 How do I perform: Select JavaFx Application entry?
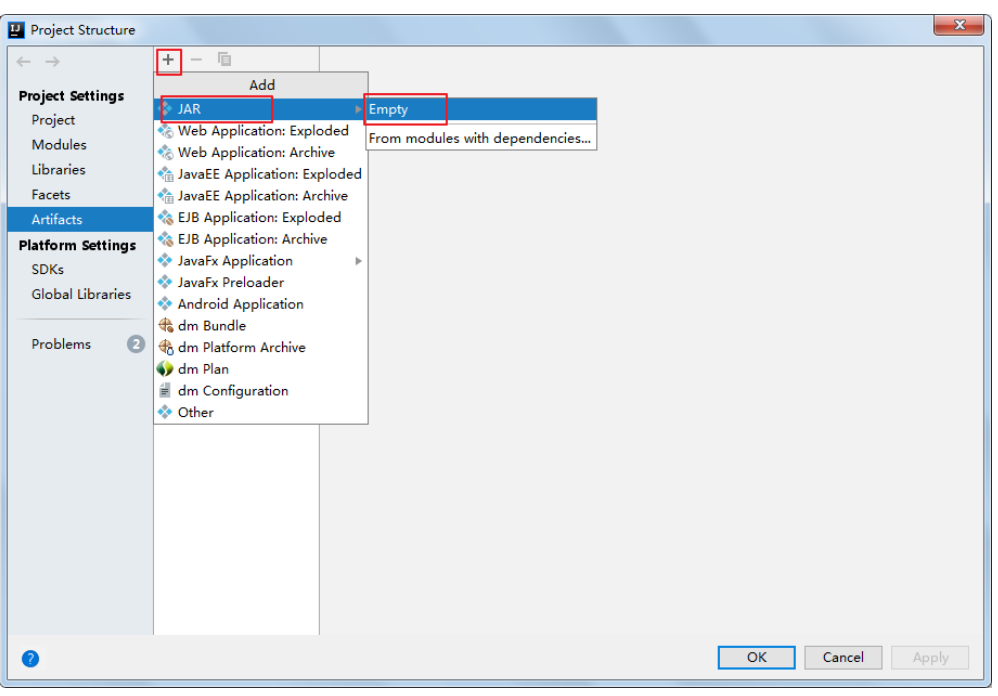pyautogui.click(x=261, y=261)
